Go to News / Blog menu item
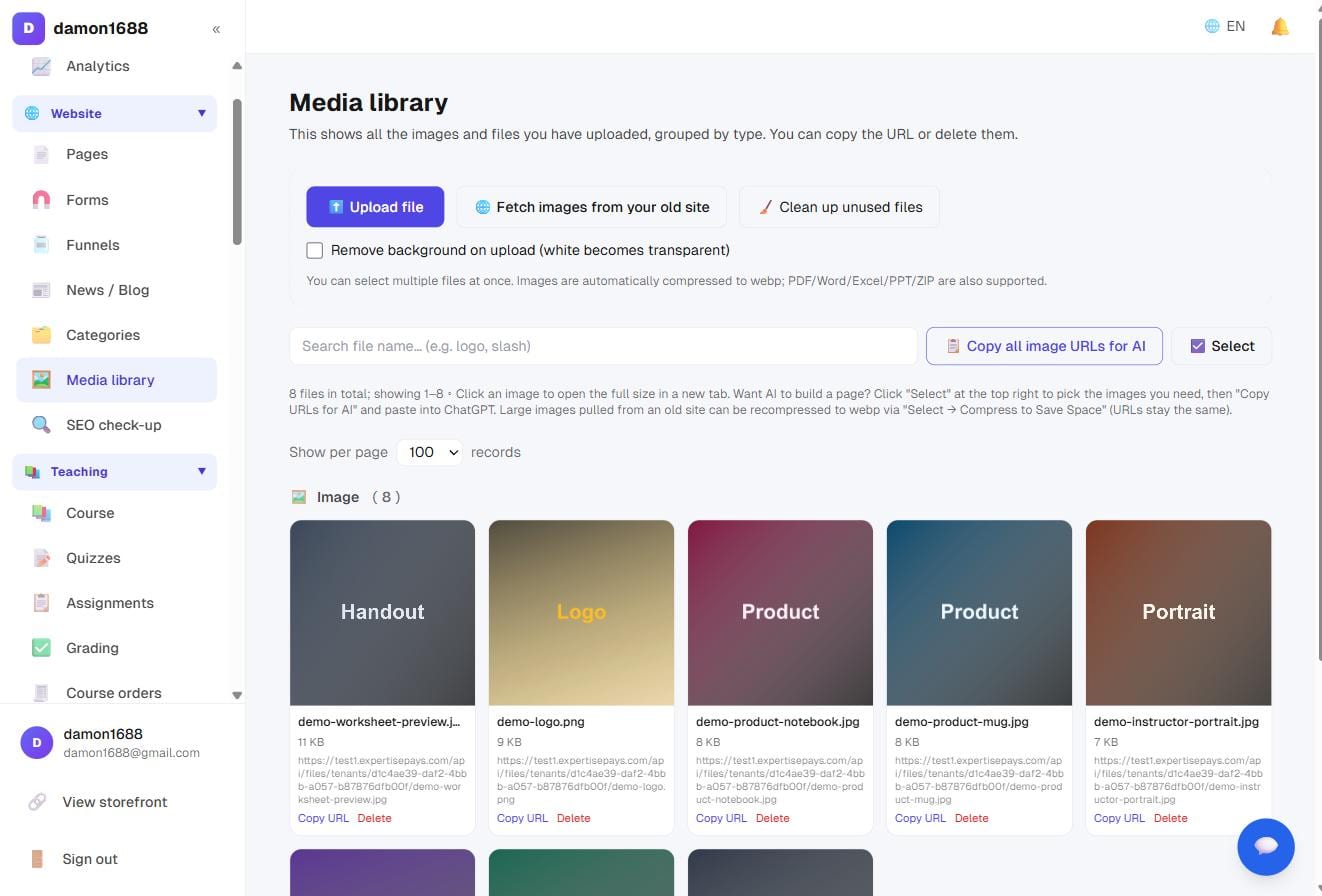Screen dimensions: 1322x896 (116, 290)
